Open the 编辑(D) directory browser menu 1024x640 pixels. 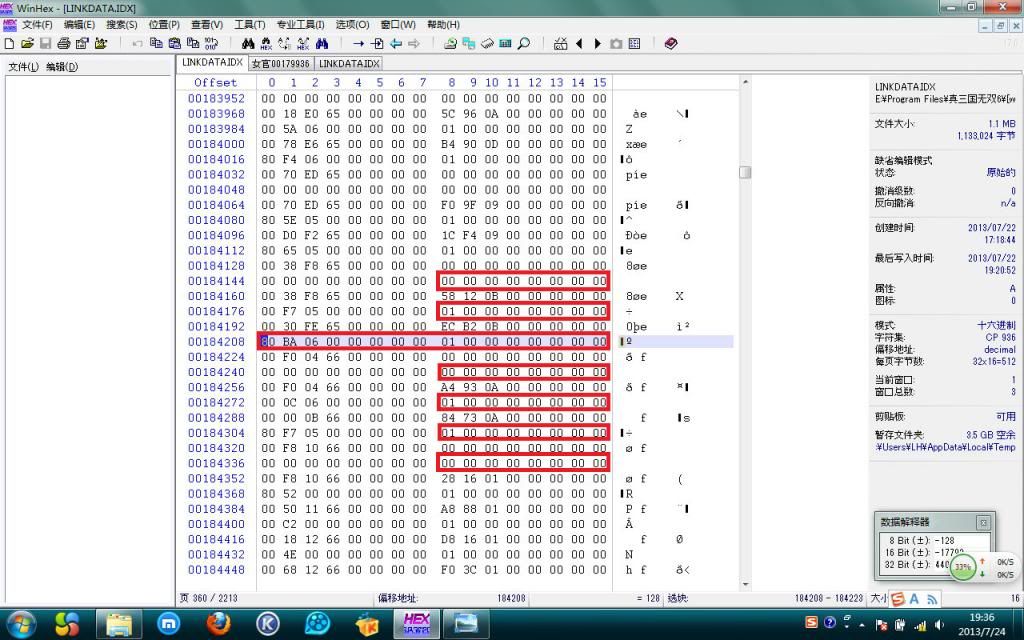tap(61, 67)
